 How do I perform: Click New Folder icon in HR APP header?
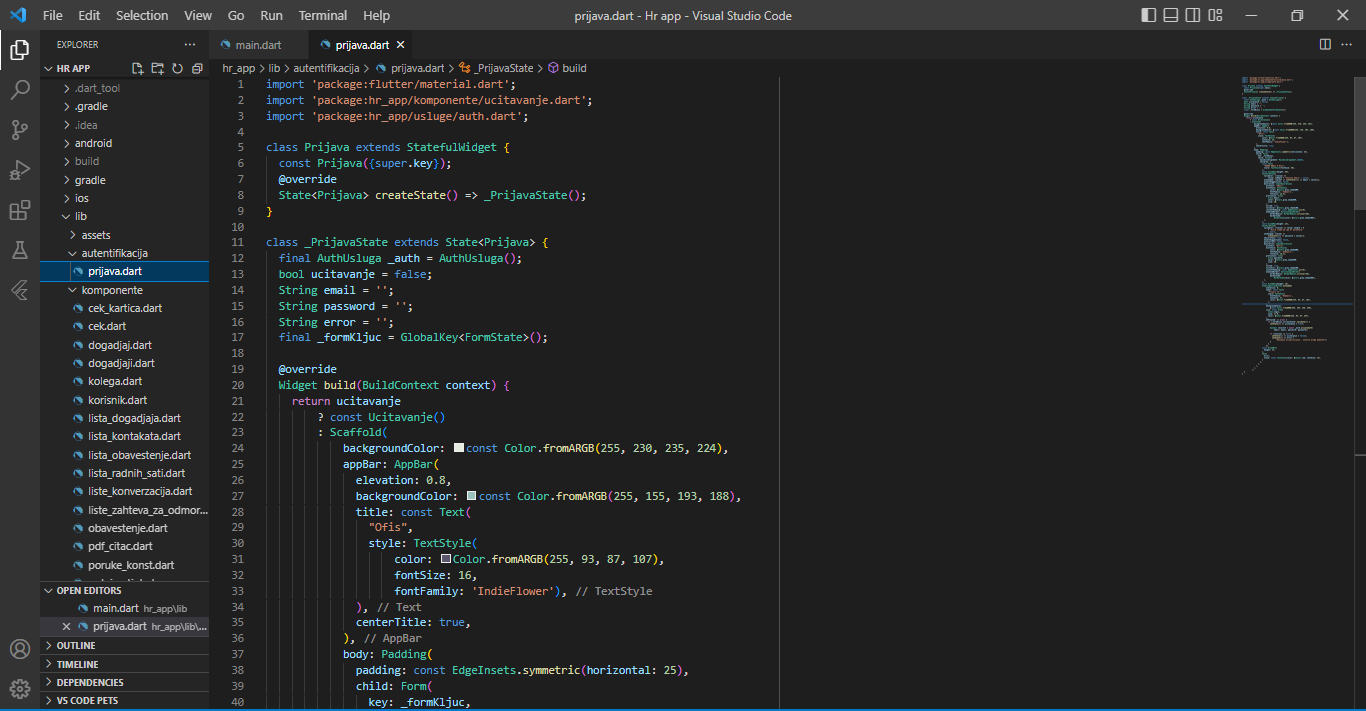click(x=158, y=68)
